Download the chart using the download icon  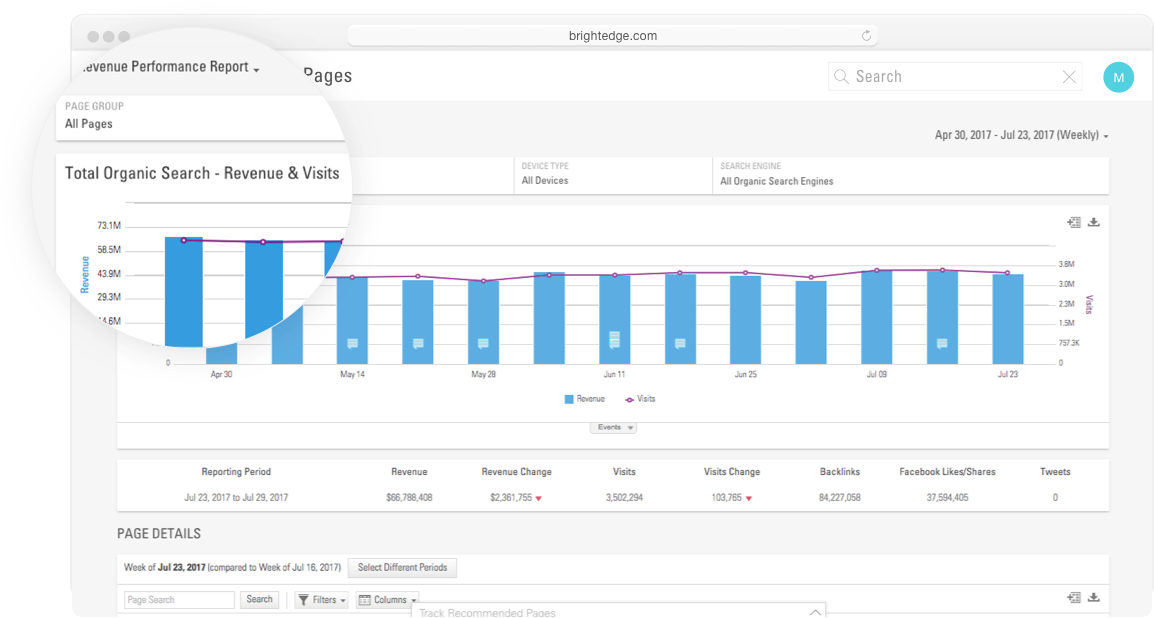(x=1094, y=222)
